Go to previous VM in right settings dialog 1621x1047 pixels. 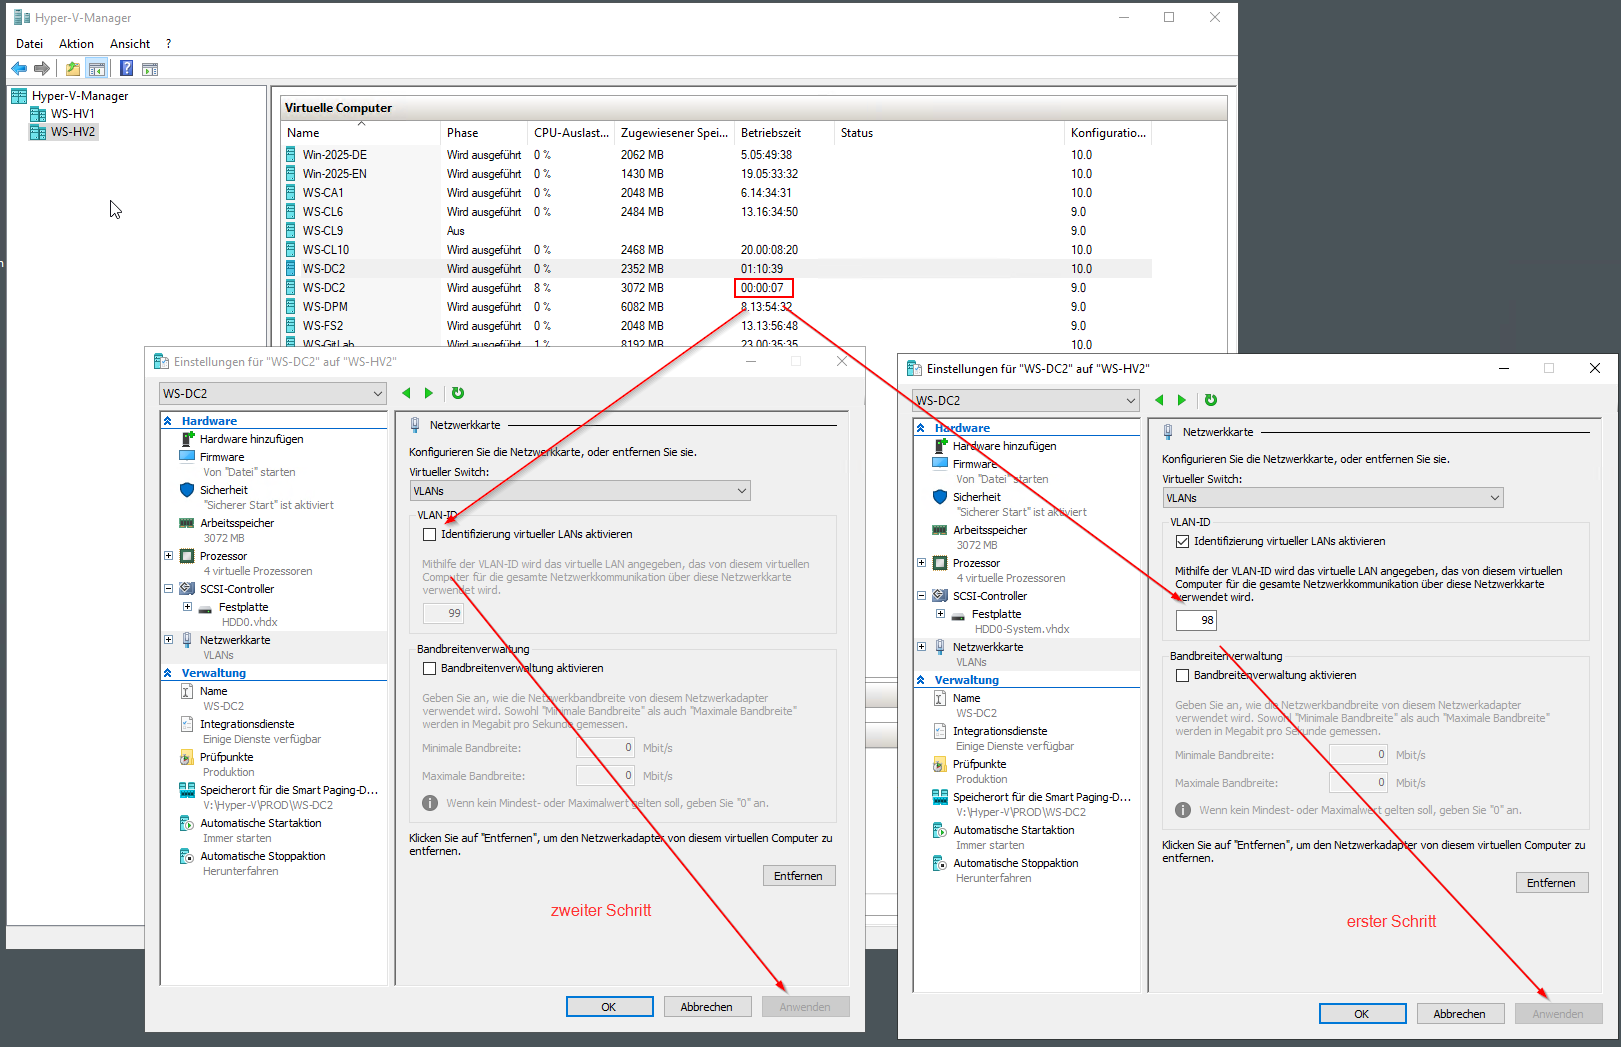[x=1160, y=400]
